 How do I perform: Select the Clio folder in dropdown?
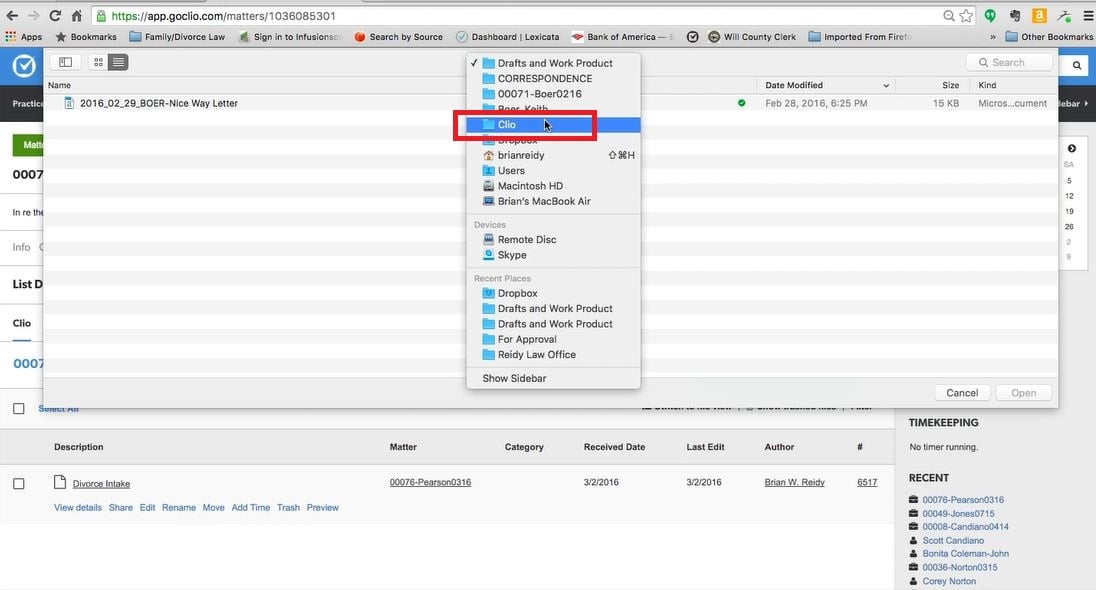coord(507,125)
